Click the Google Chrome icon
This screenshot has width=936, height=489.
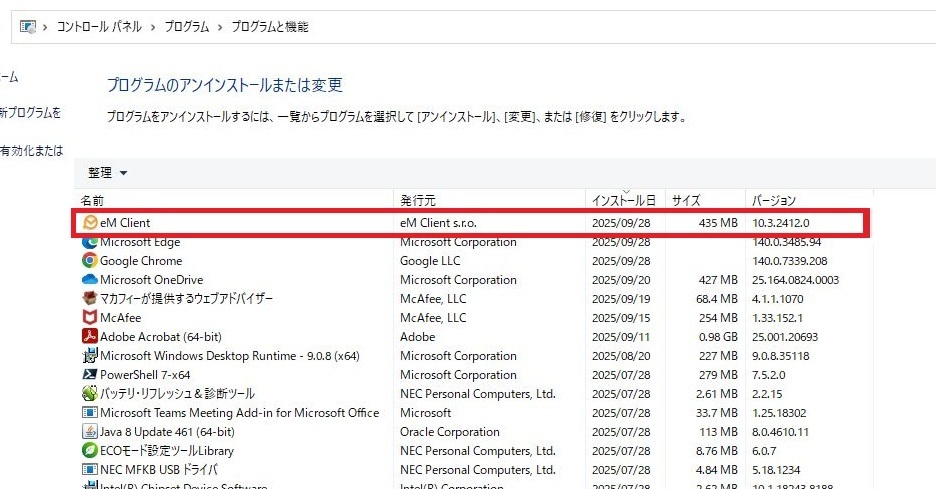pyautogui.click(x=90, y=261)
